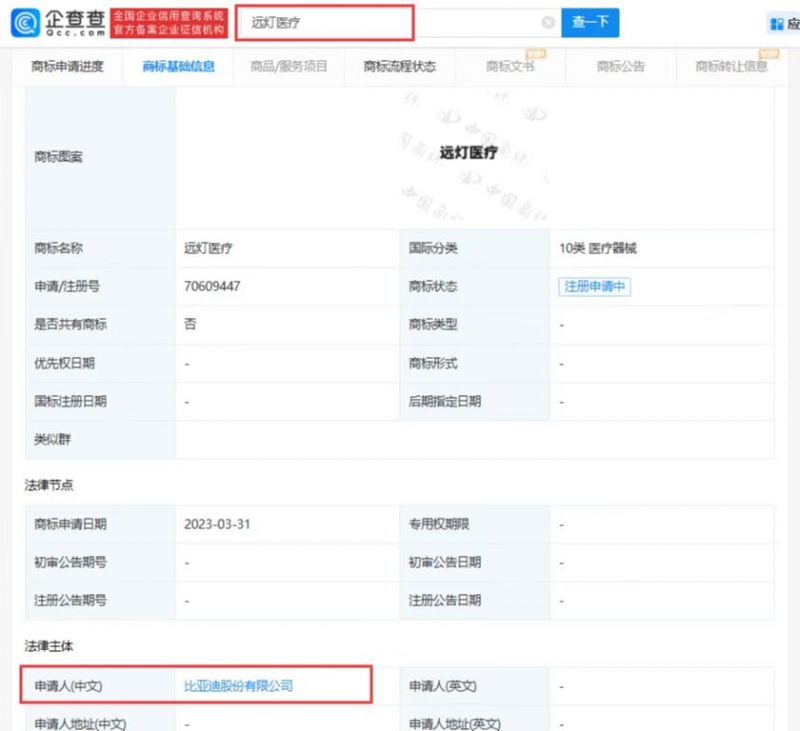Click the 商标状态 label

tap(433, 286)
